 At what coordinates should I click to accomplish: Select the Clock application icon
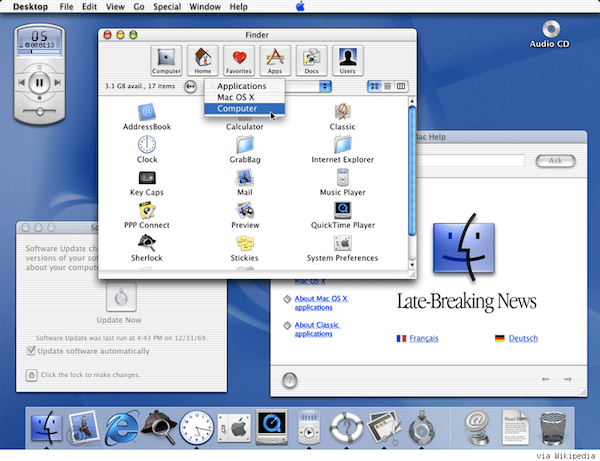click(x=147, y=145)
